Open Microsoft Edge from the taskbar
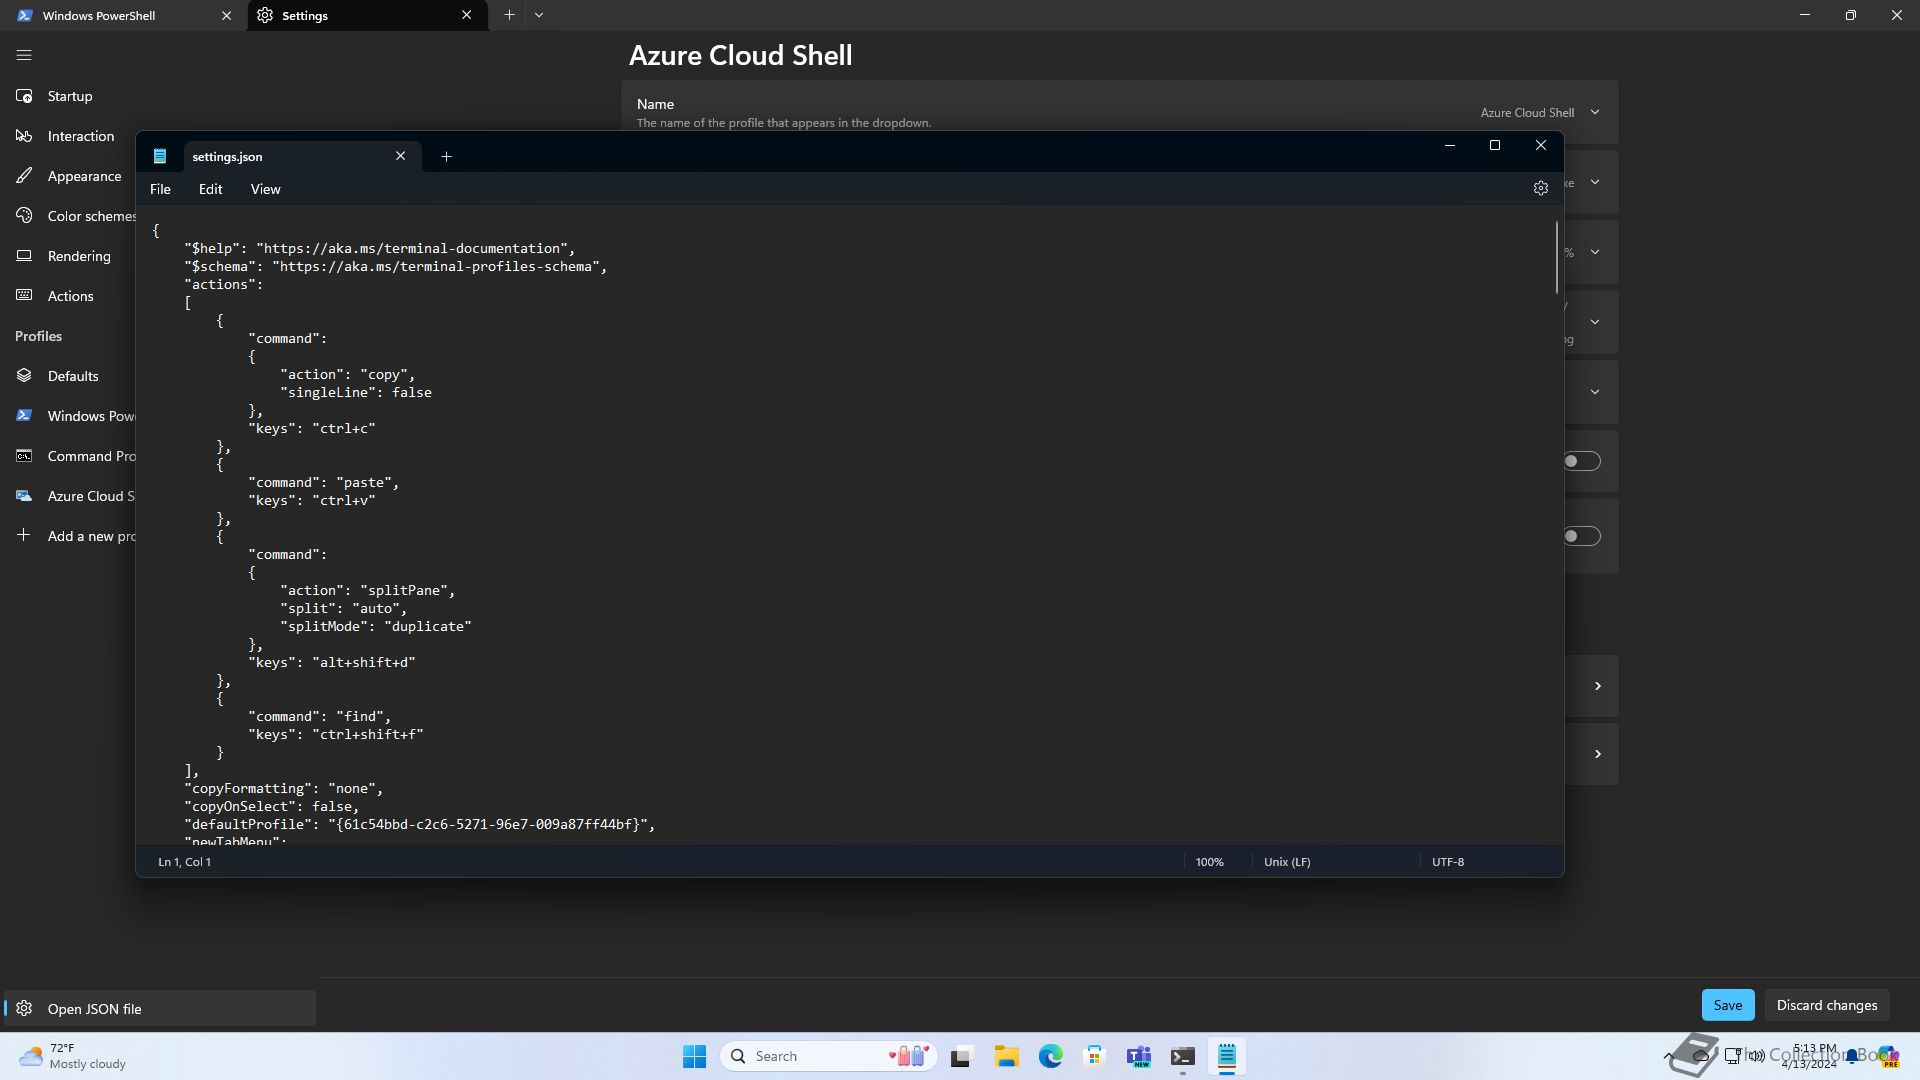This screenshot has height=1080, width=1920. click(1050, 1056)
